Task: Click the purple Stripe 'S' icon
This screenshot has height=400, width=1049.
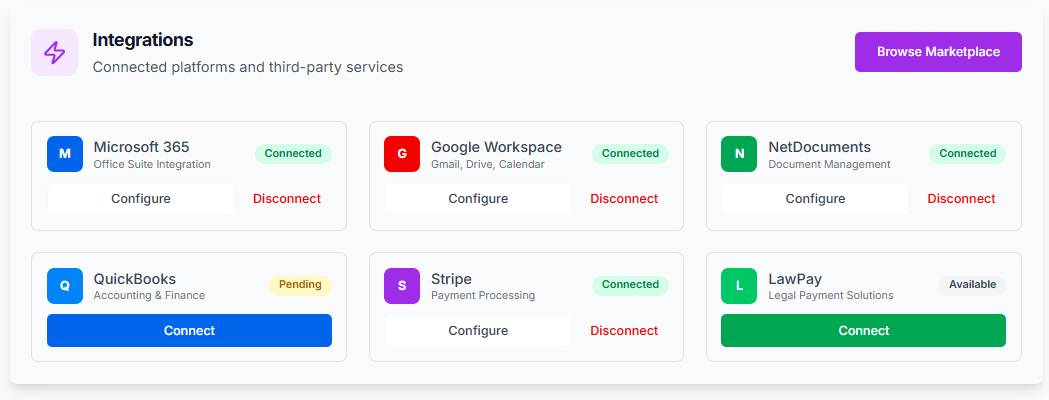Action: (x=402, y=285)
